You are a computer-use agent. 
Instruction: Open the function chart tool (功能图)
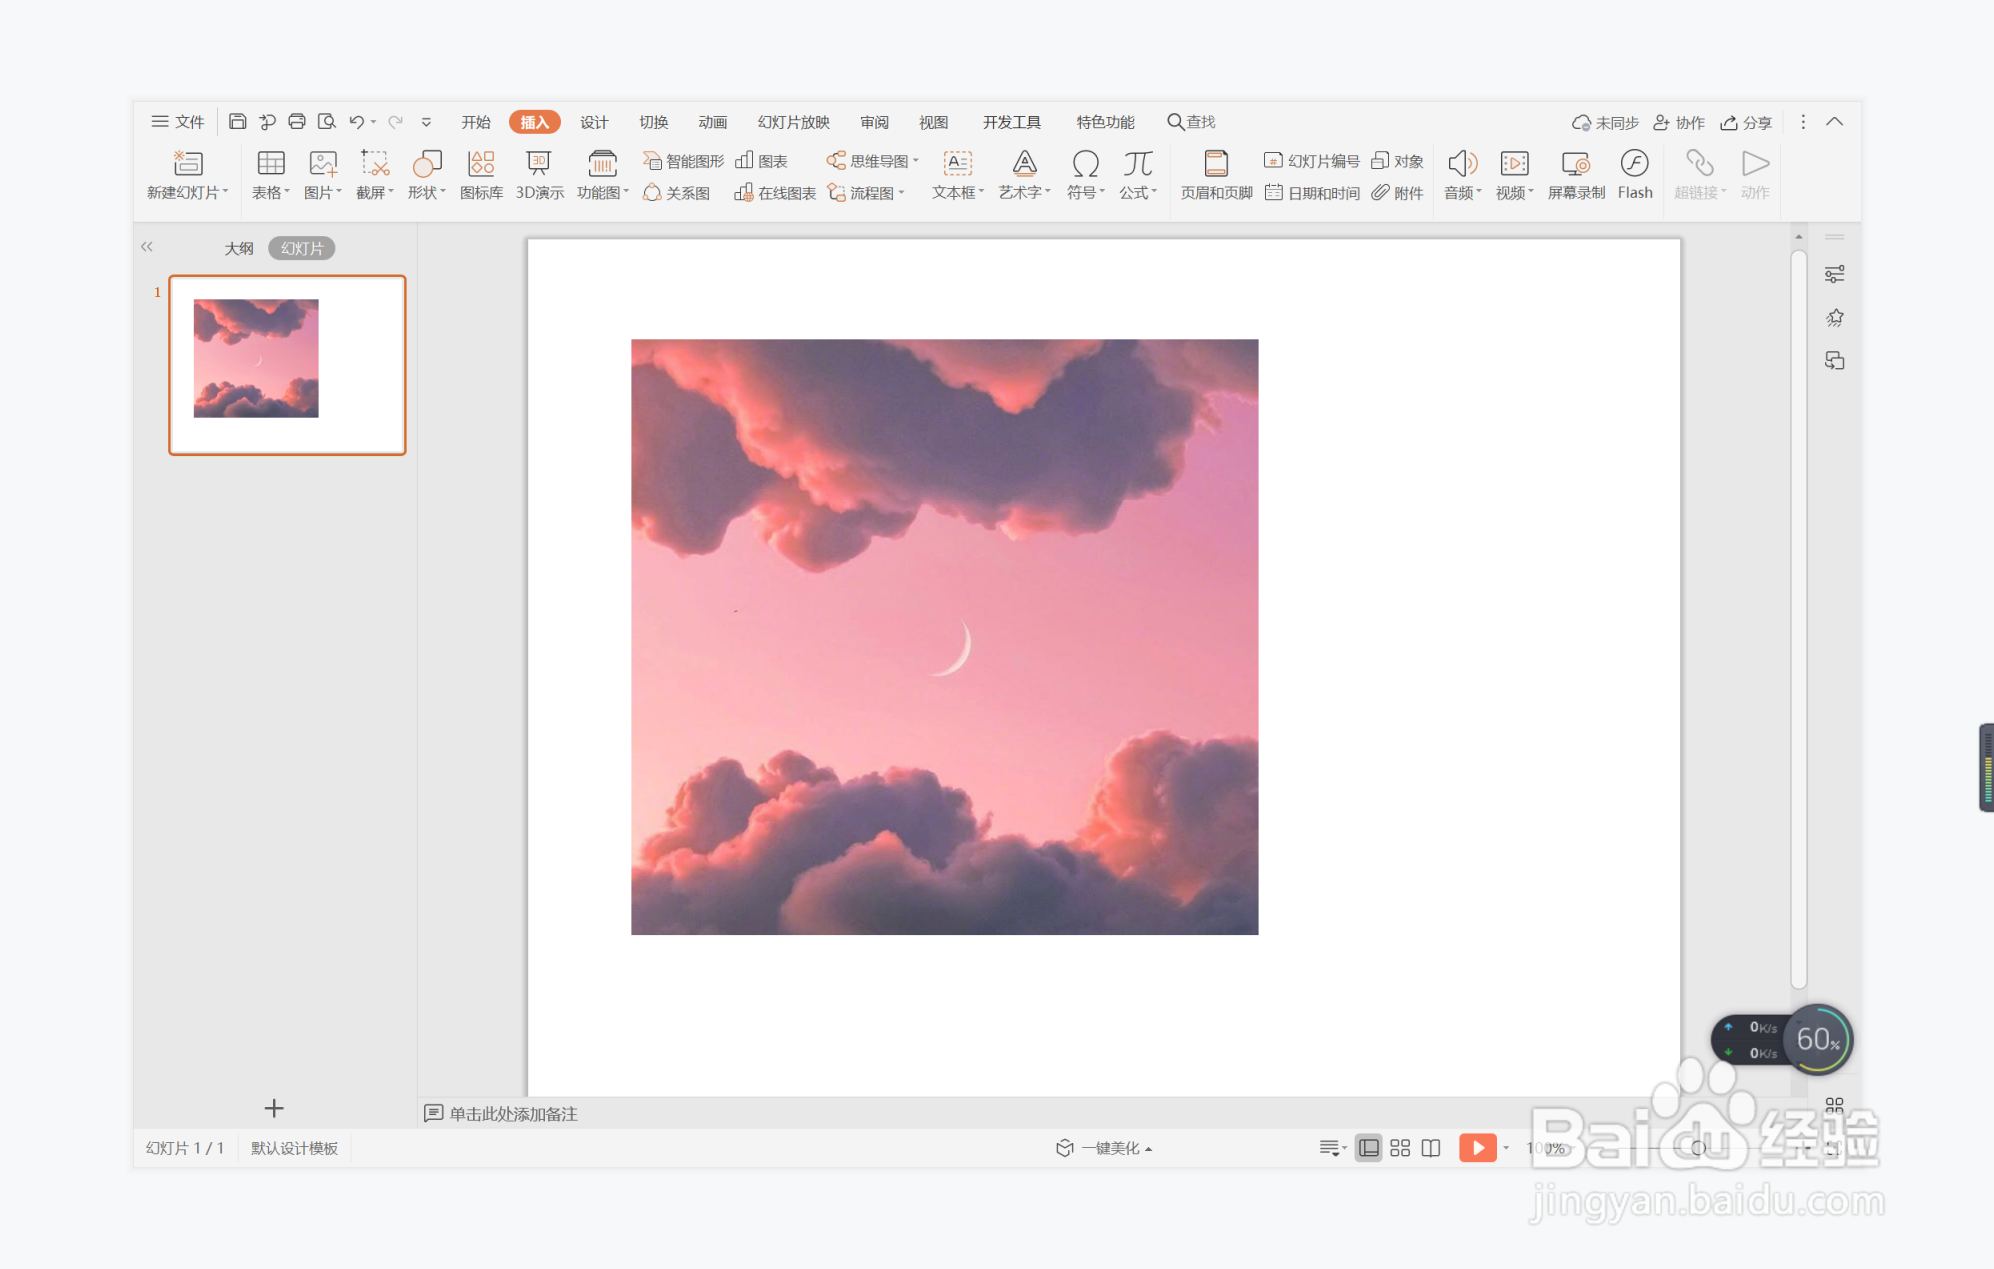tap(602, 175)
